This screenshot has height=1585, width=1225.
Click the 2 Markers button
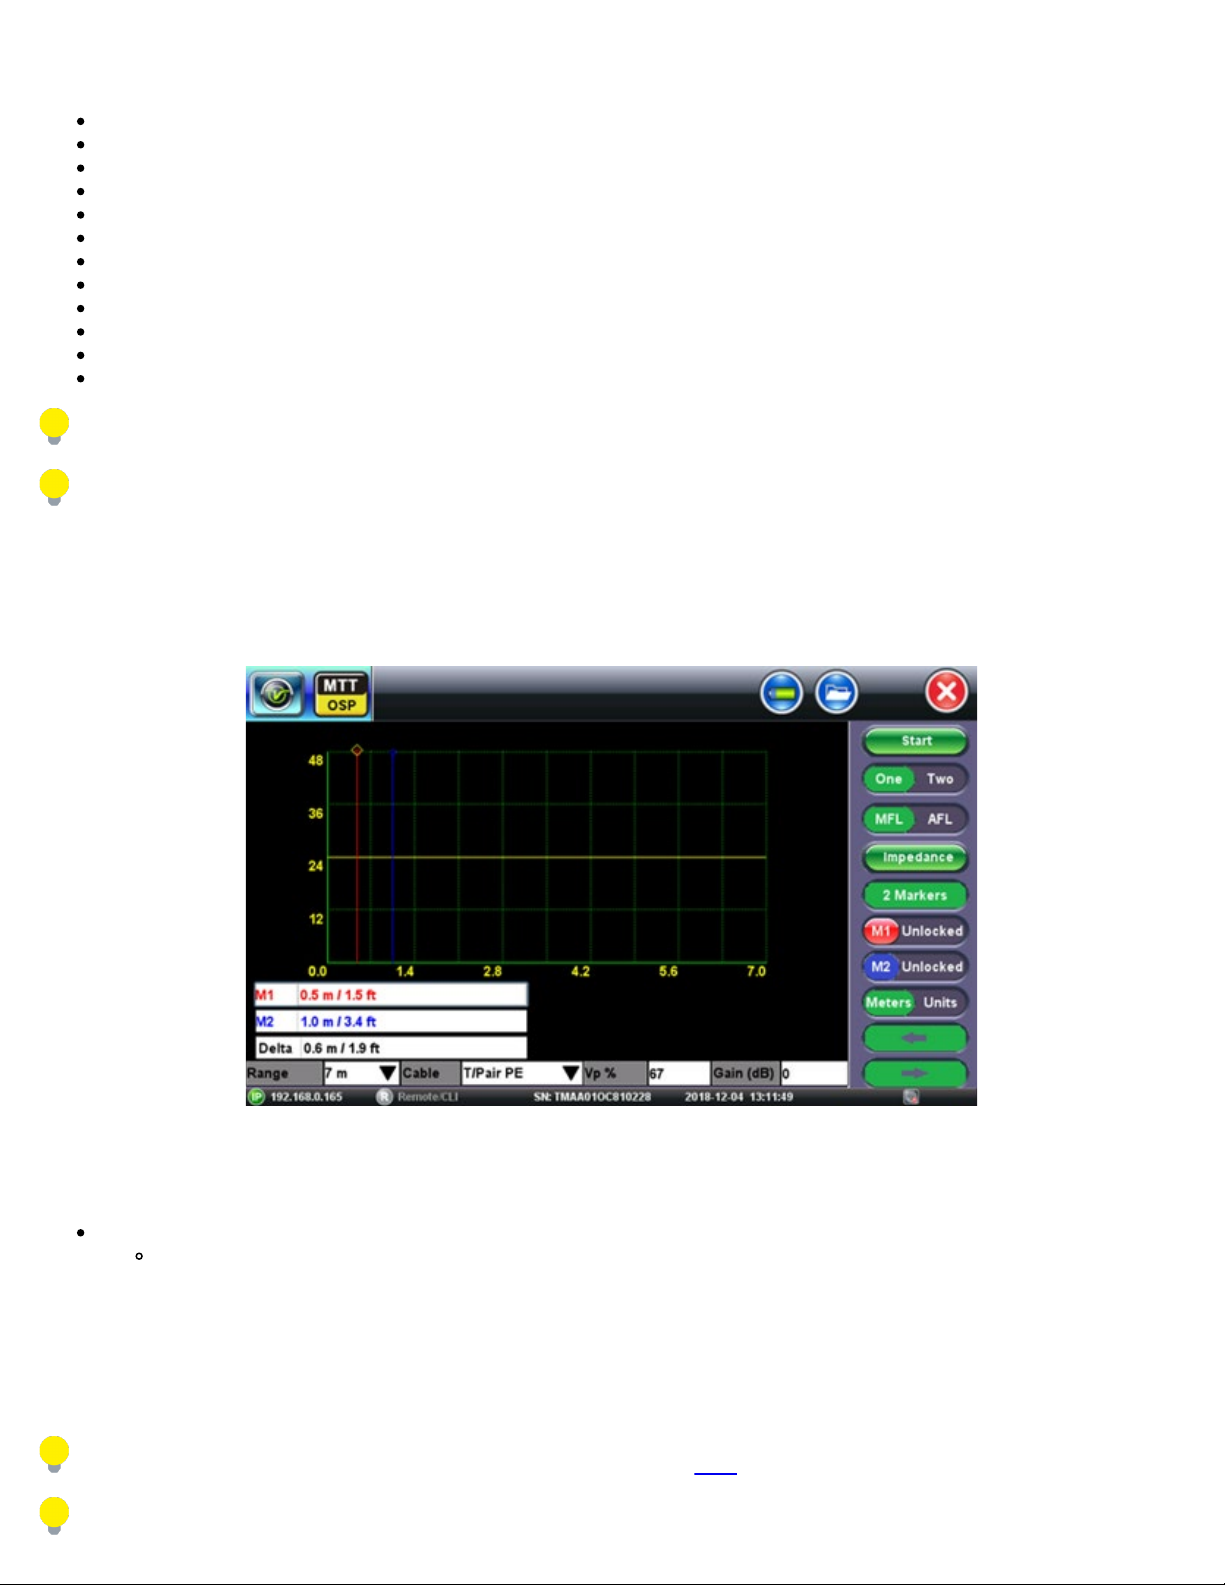pos(915,895)
